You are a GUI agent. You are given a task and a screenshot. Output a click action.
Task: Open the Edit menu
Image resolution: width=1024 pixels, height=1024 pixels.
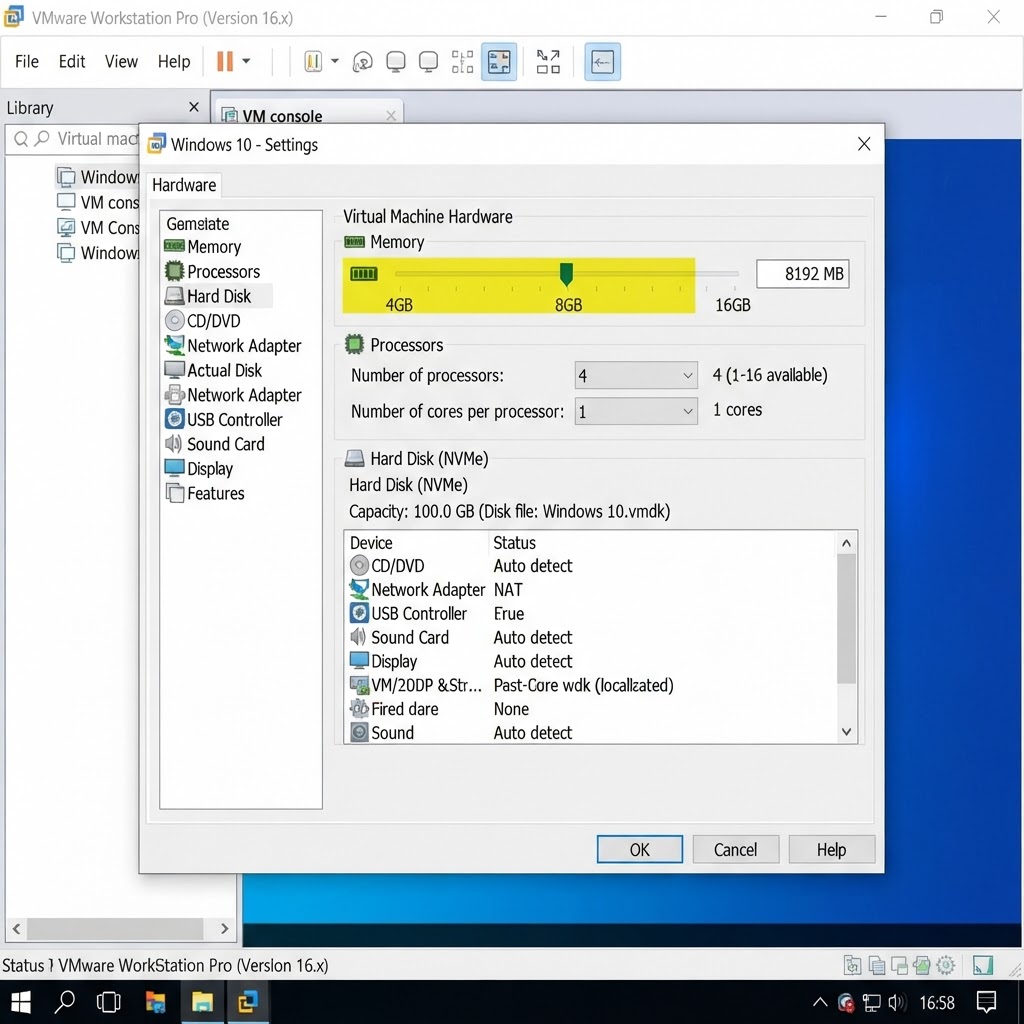[x=72, y=61]
